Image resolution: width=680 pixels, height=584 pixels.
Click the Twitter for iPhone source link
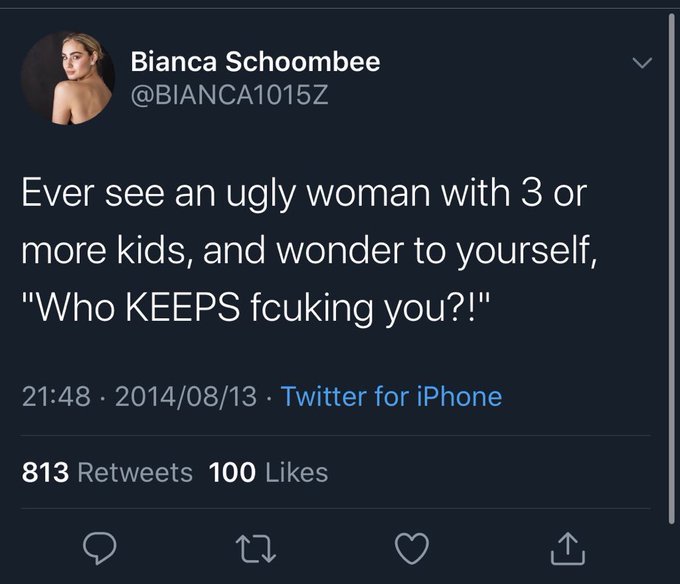coord(391,397)
